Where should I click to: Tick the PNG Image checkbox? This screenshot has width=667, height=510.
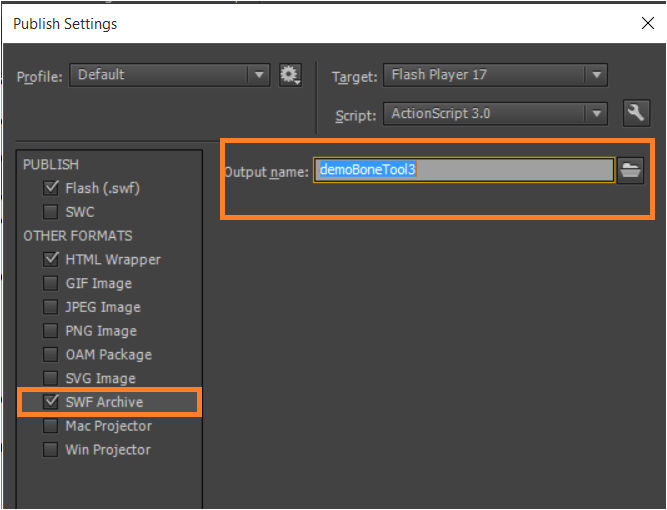[51, 331]
